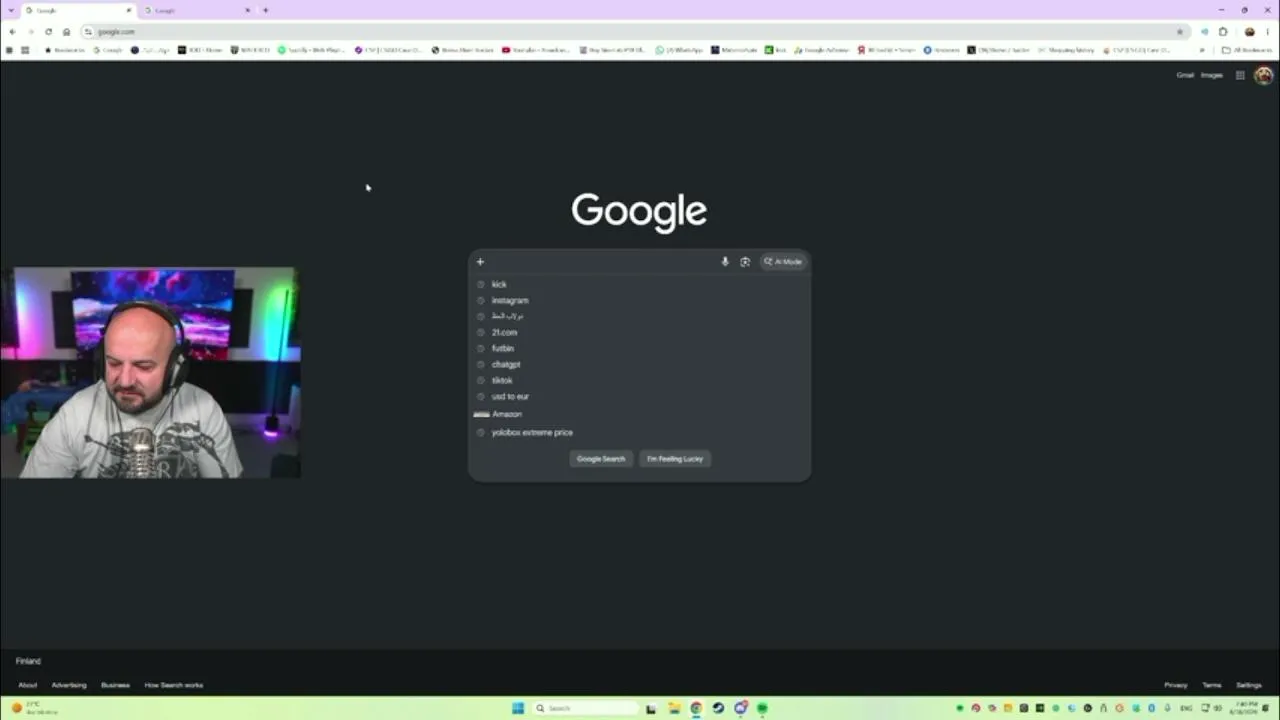1280x720 pixels.
Task: Open the Chrome extensions puzzle icon
Action: pos(1223,32)
